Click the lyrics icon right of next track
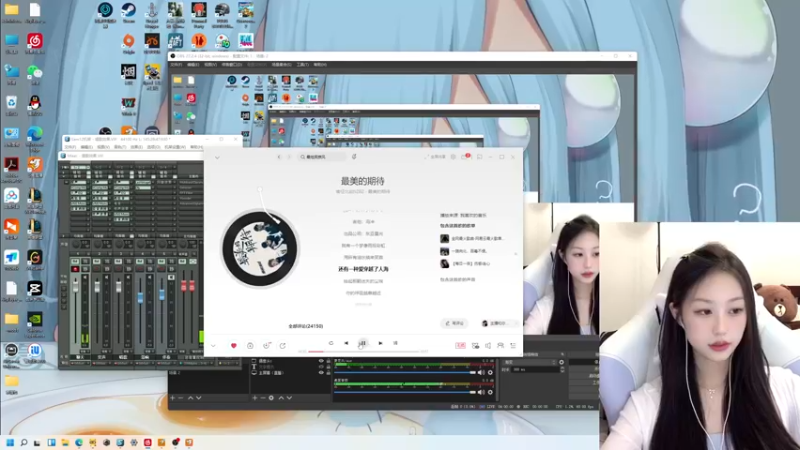 point(395,343)
